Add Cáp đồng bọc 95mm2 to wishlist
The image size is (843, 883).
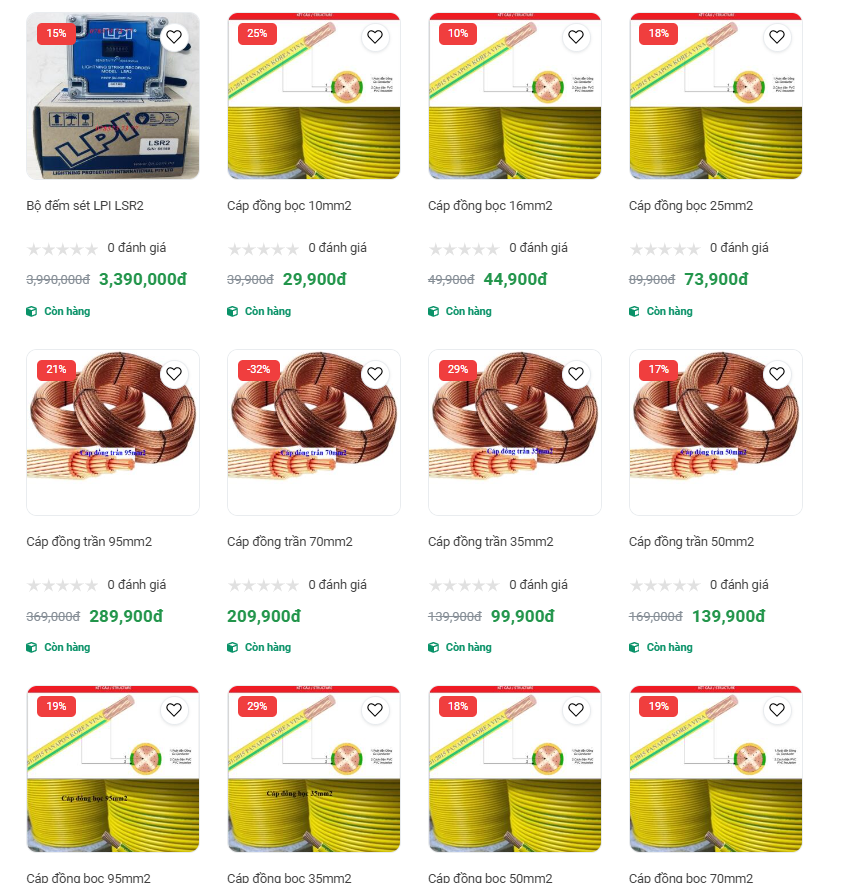174,710
